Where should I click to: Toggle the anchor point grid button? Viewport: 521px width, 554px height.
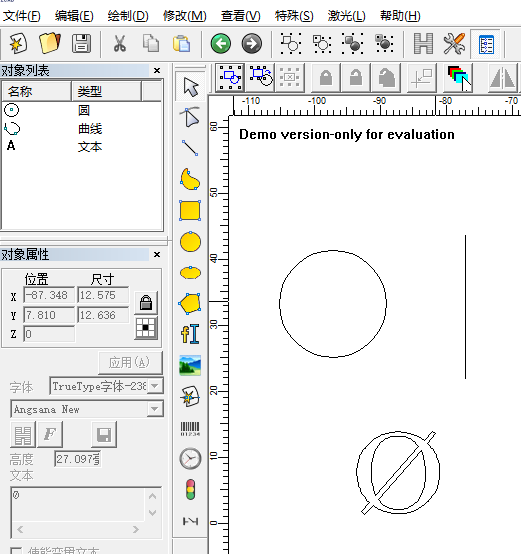146,328
